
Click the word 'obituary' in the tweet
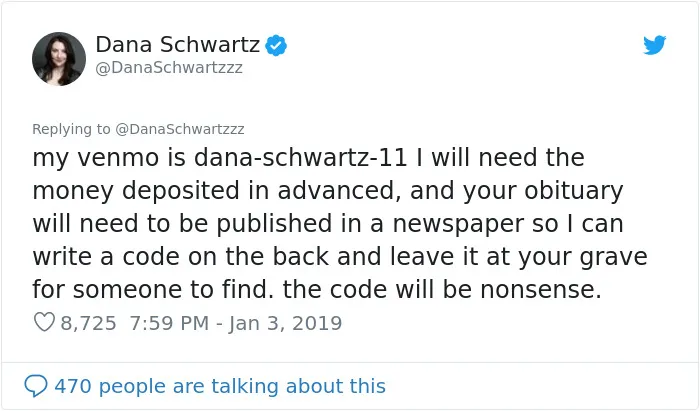coord(574,191)
